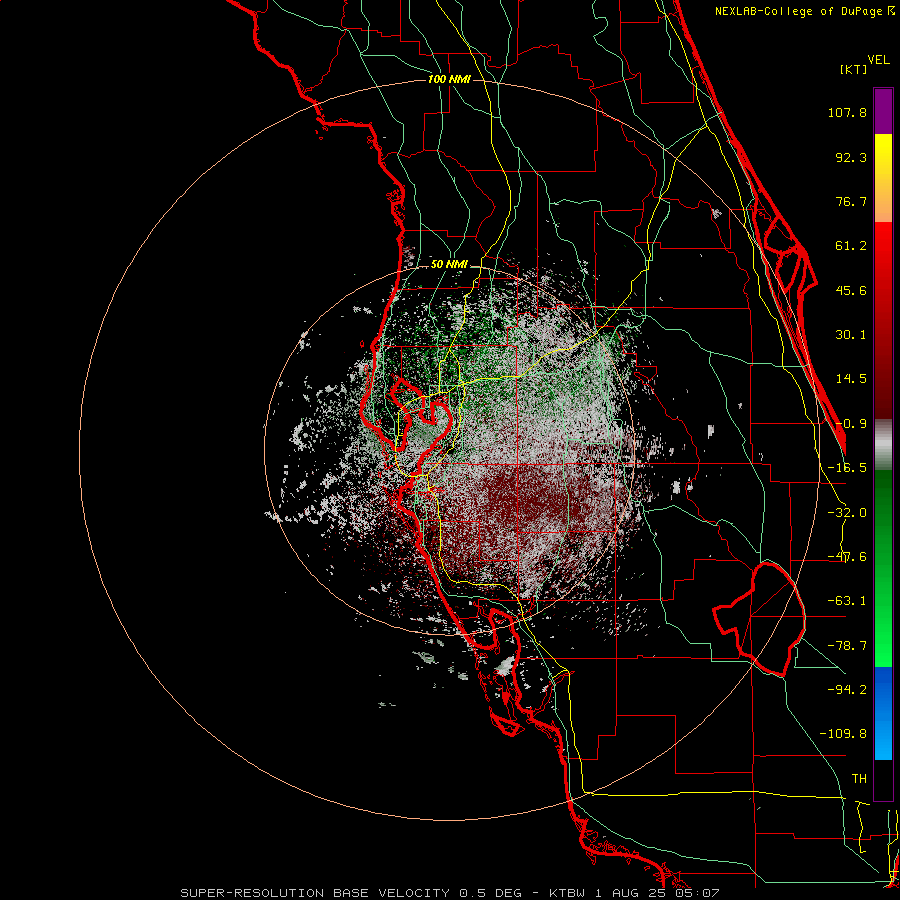Click the 14.5 velocity scale value
Image resolution: width=900 pixels, height=900 pixels.
851,379
